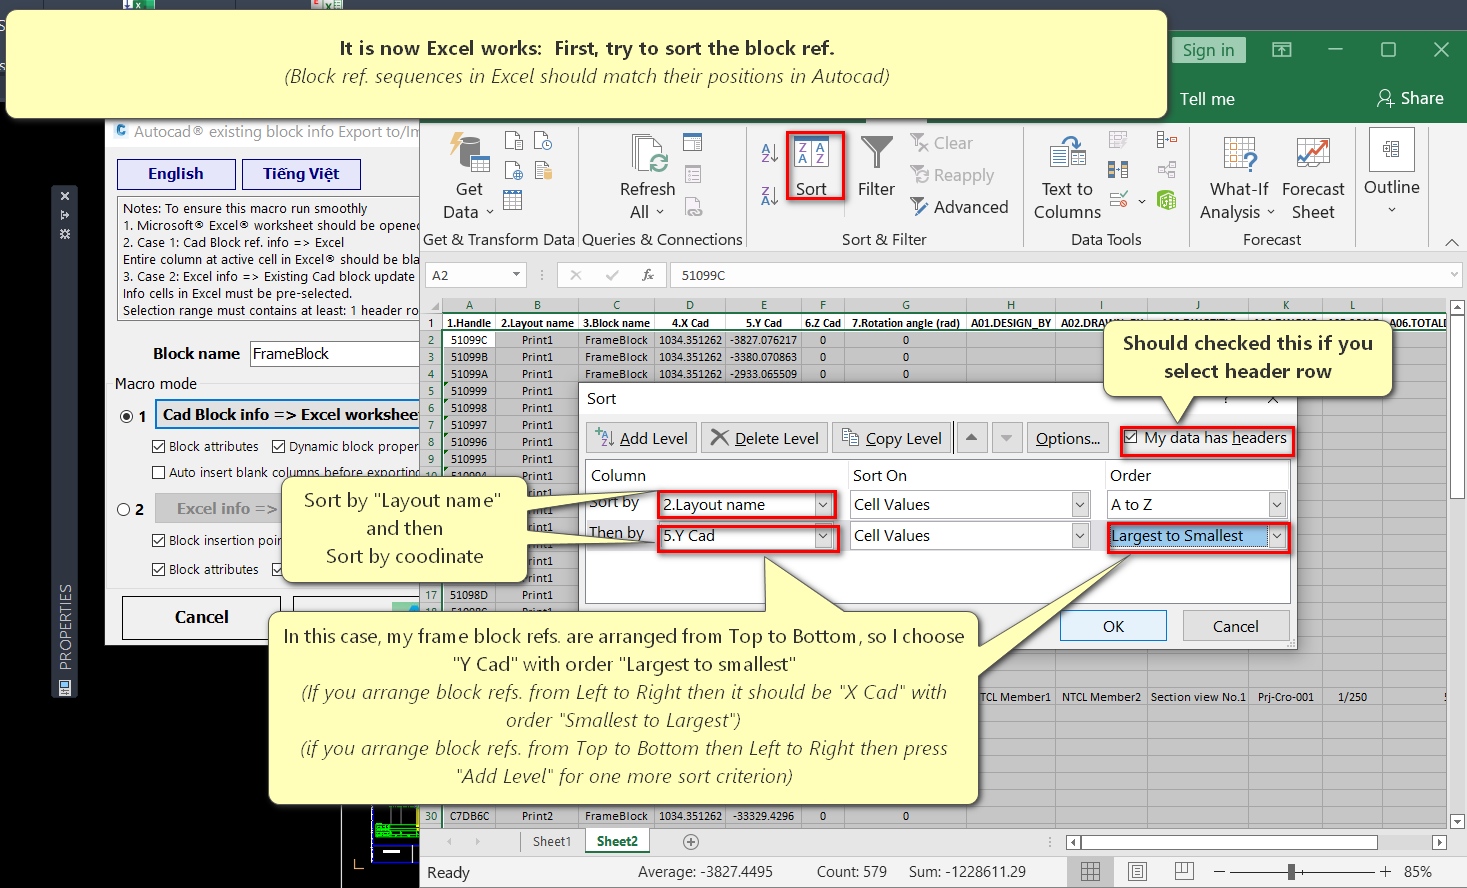Cancel the Autocad block export macro
Viewport: 1467px width, 888px height.
(201, 617)
